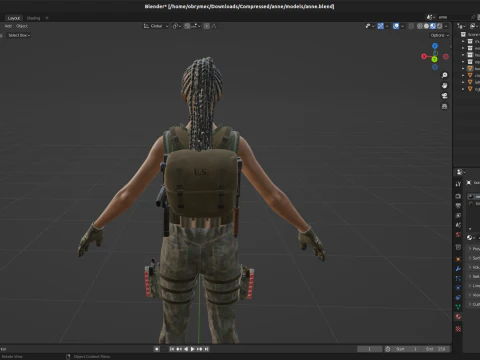The width and height of the screenshot is (480, 360).
Task: Select the Scene Collection row in the outliner
Action: pyautogui.click(x=470, y=34)
